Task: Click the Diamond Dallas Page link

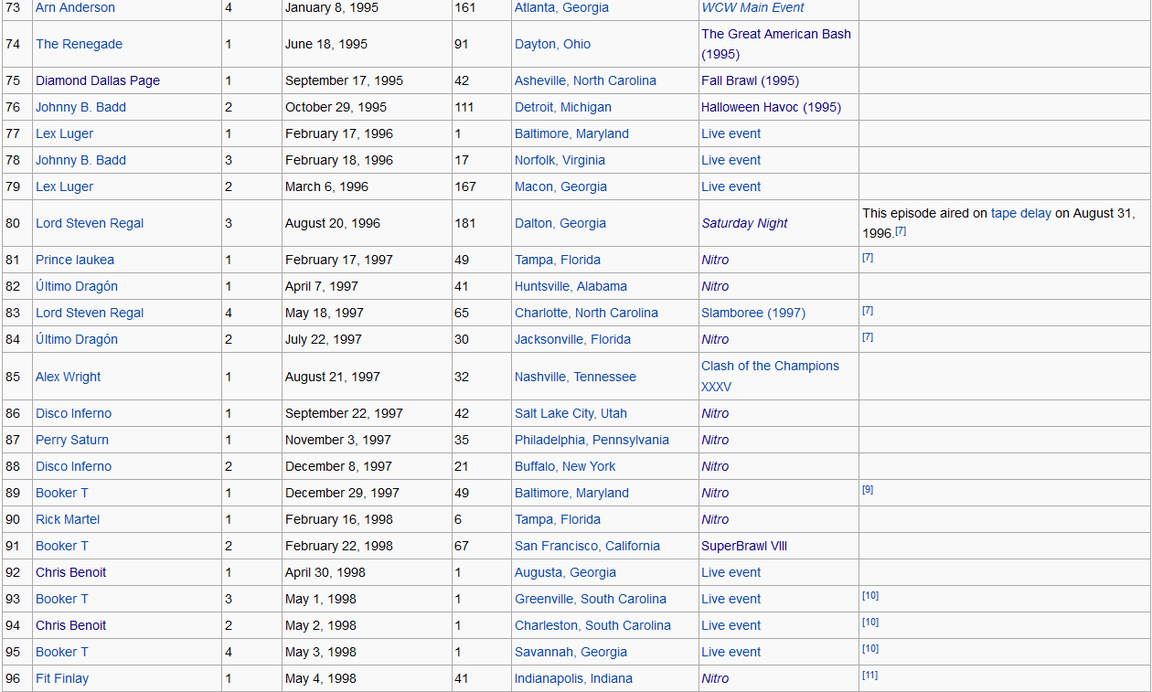Action: (98, 81)
